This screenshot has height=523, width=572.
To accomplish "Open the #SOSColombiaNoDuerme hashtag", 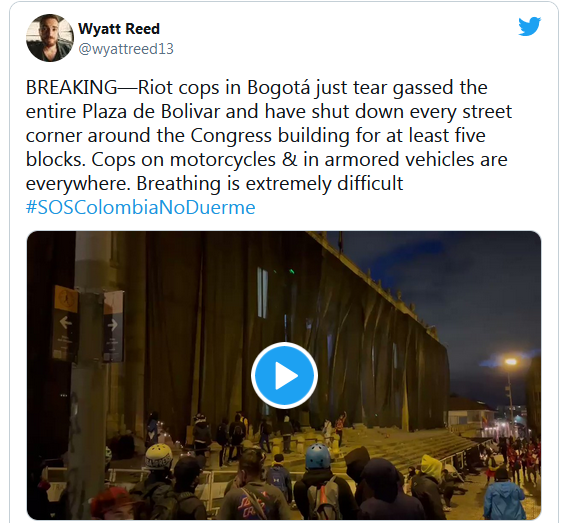I will 140,208.
